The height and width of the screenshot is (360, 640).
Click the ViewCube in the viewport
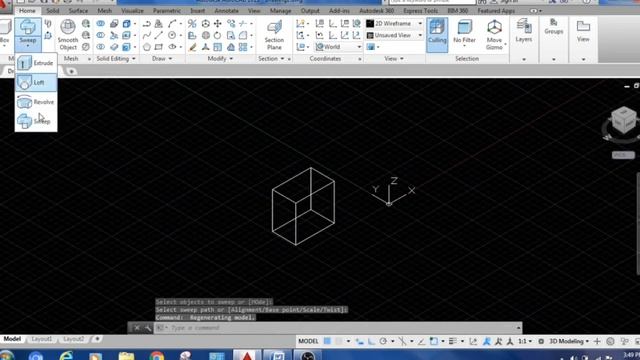pyautogui.click(x=623, y=120)
